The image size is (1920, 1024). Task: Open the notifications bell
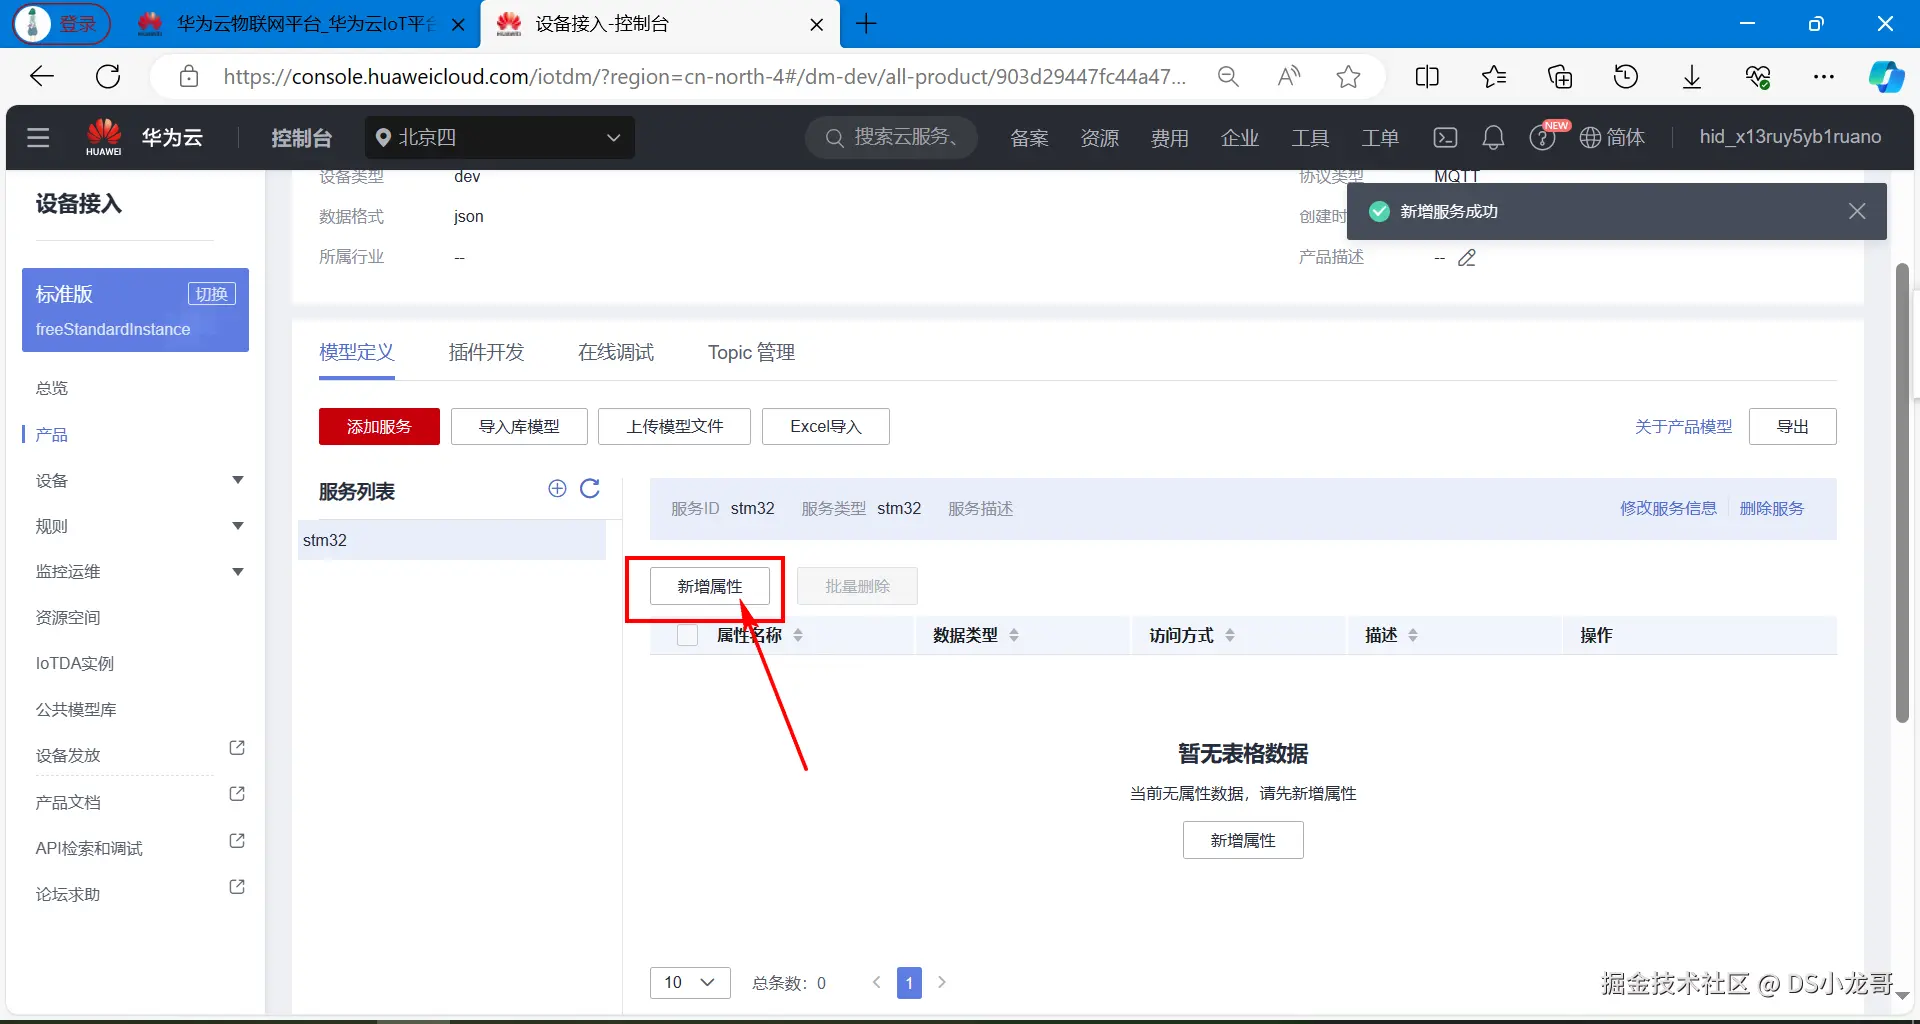[1493, 137]
